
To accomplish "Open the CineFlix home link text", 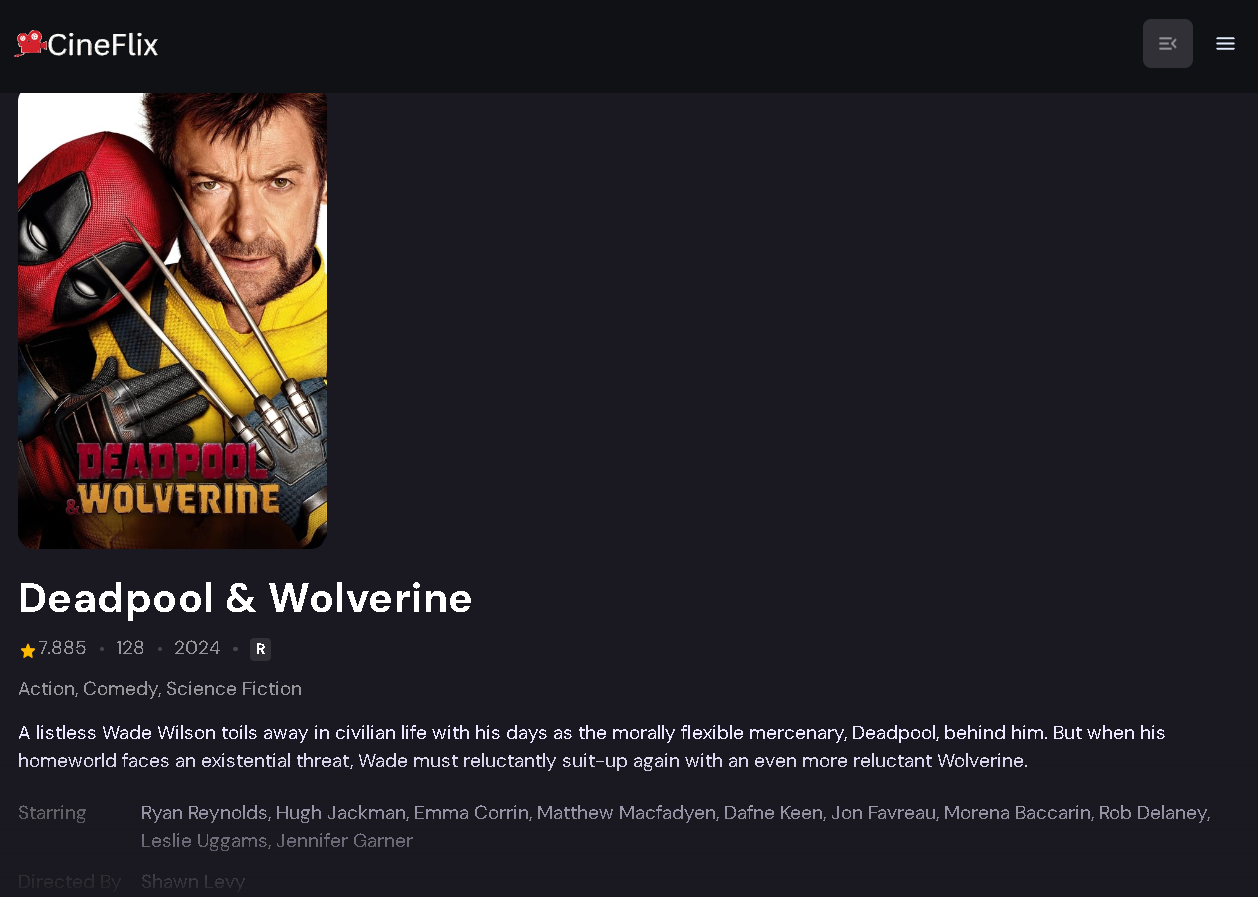I will point(103,45).
